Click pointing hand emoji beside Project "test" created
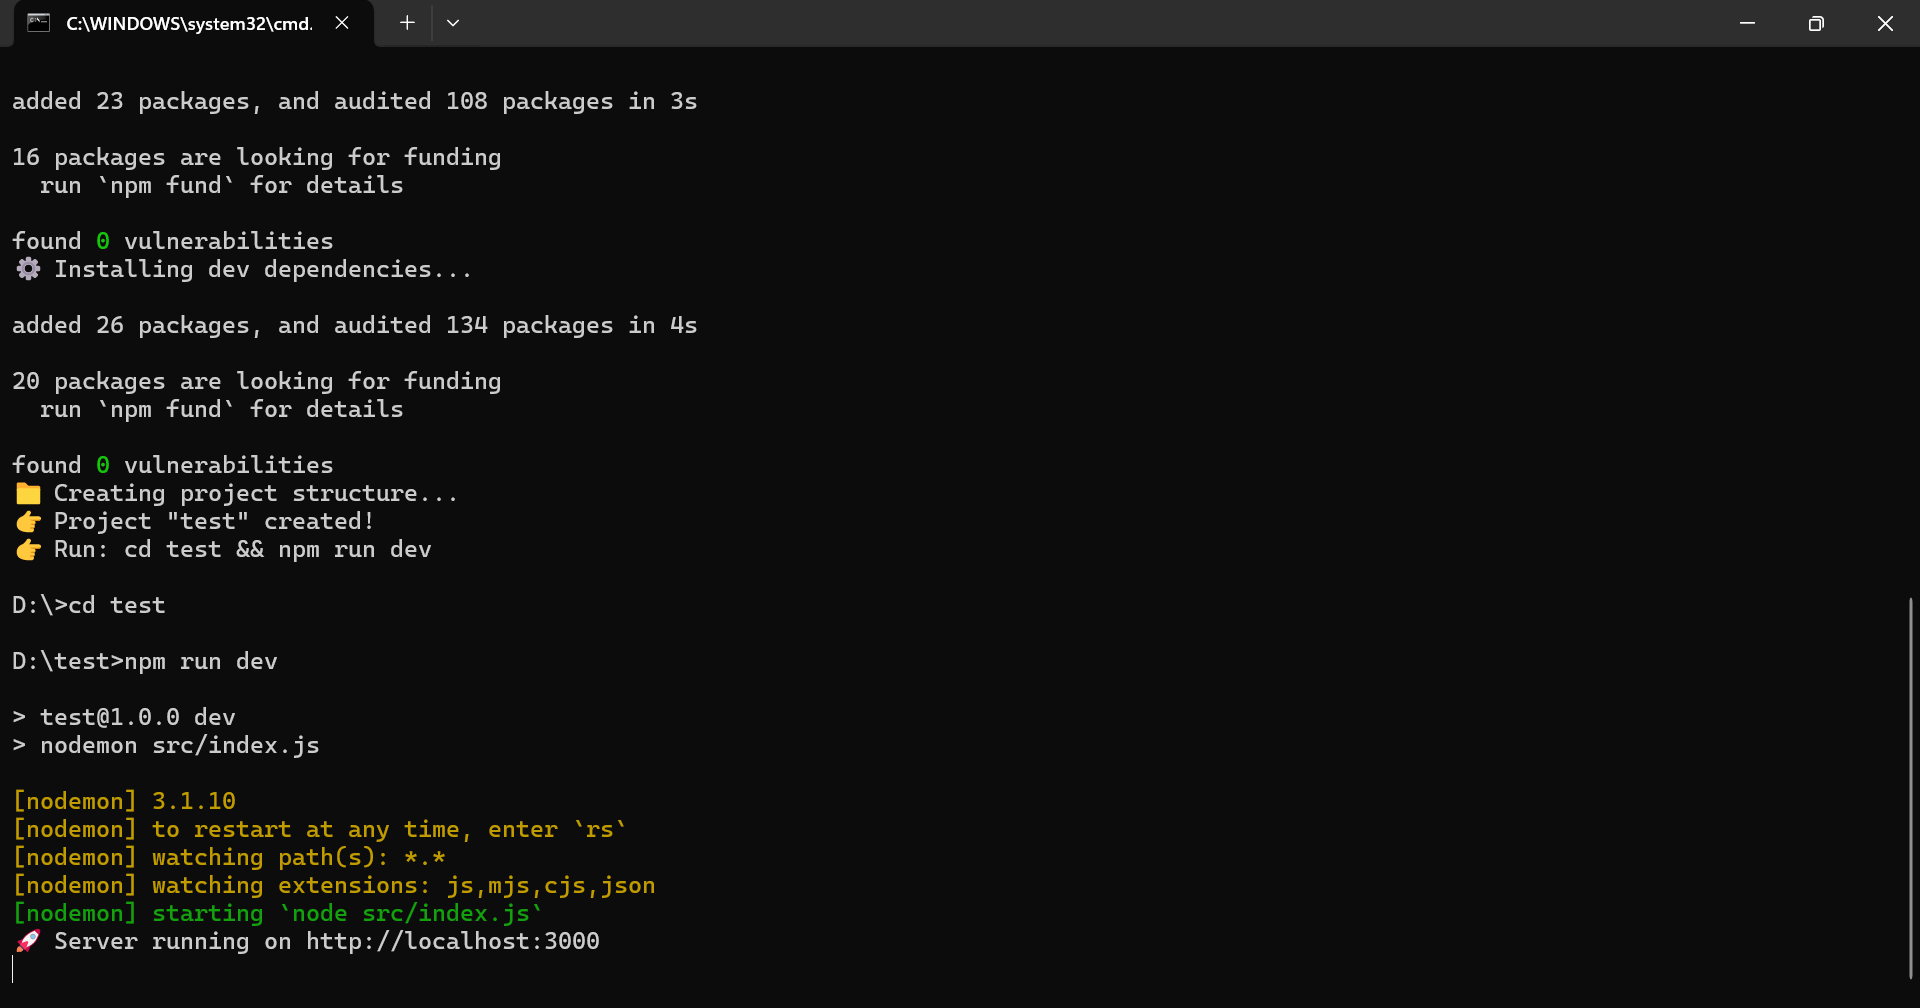 [28, 521]
